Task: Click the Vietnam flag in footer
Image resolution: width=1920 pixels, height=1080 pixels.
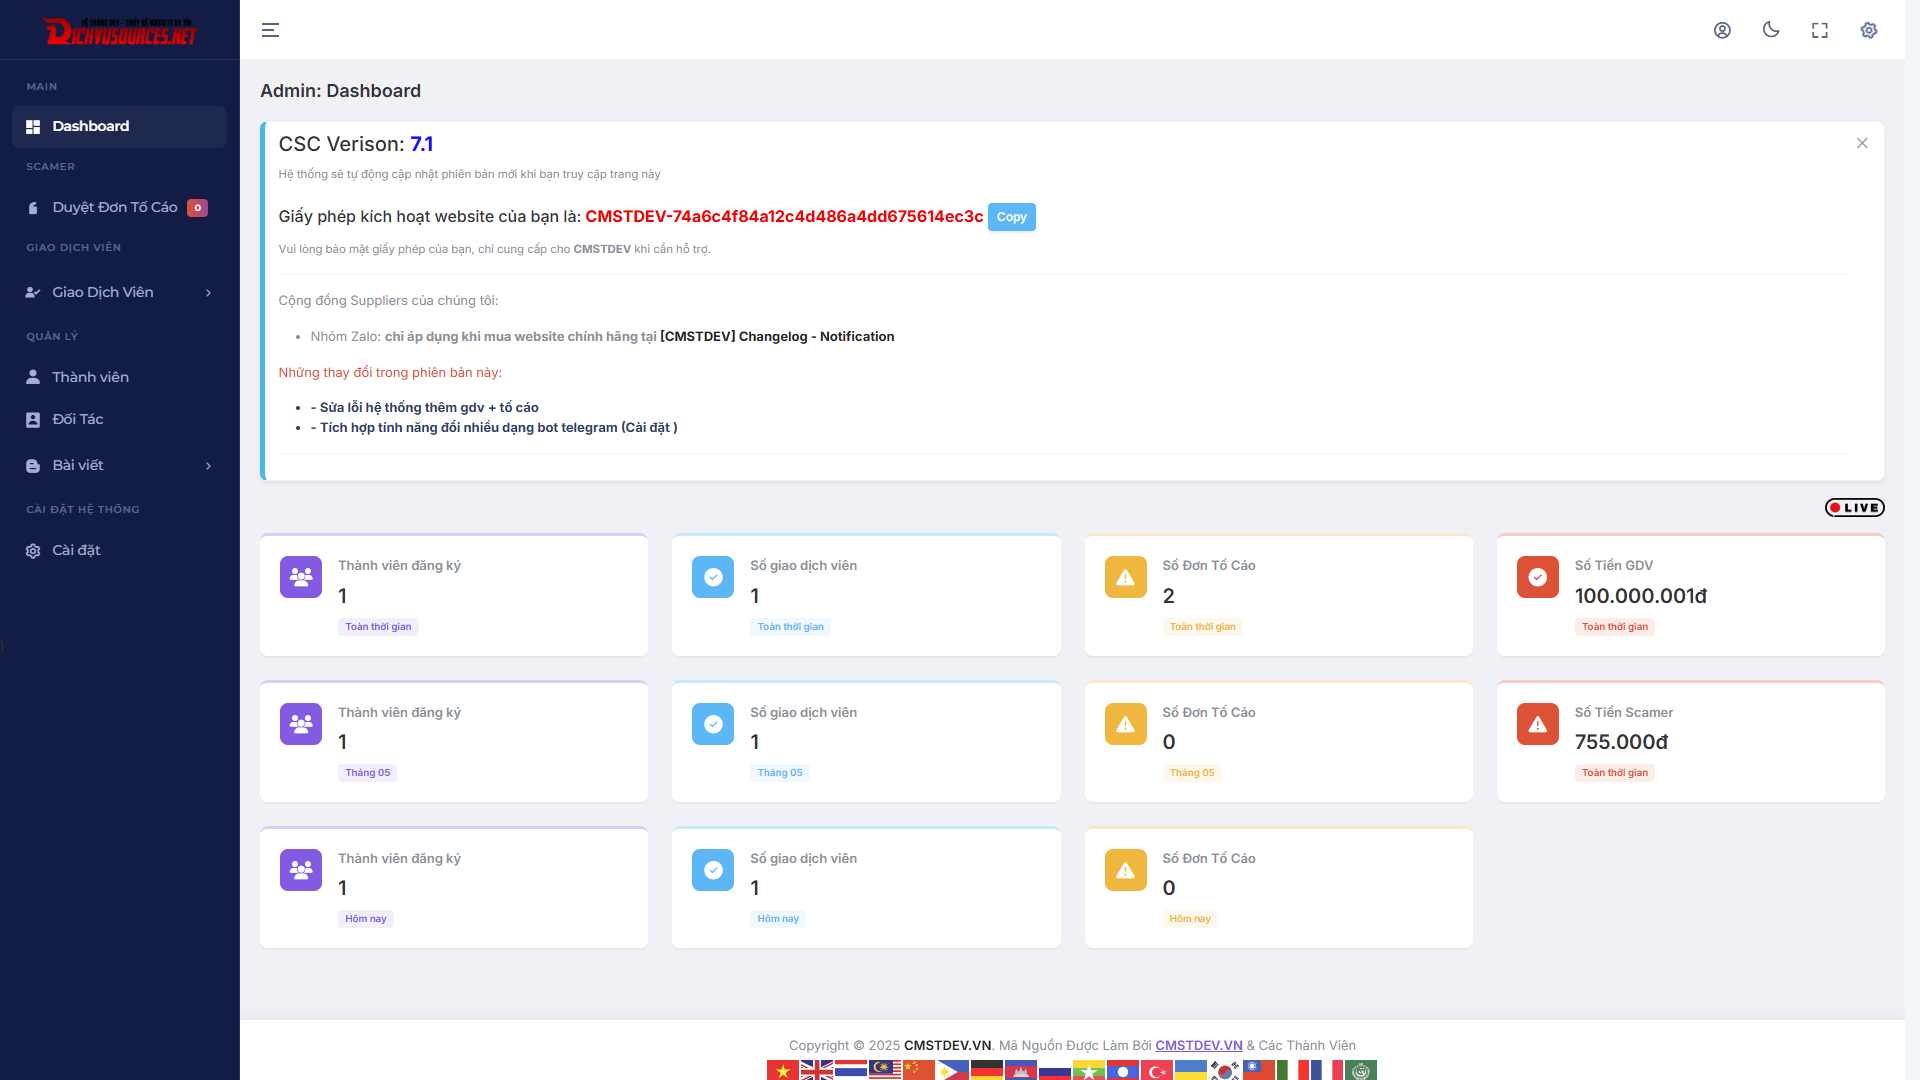Action: (x=783, y=1070)
